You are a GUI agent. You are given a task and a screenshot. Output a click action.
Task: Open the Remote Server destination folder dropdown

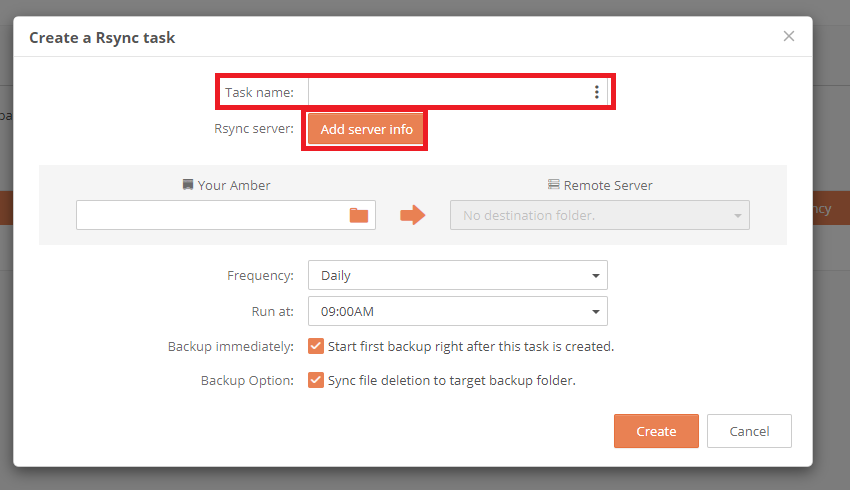click(x=600, y=215)
